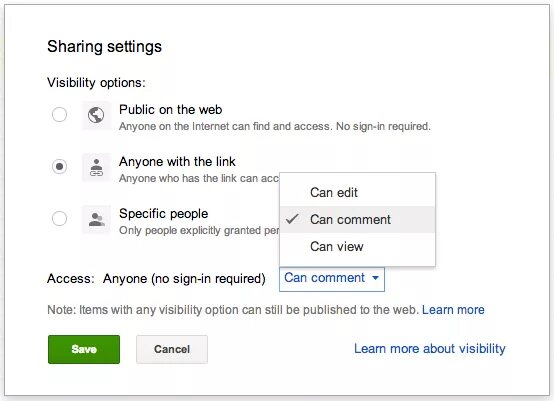This screenshot has width=554, height=401.
Task: Click the green Save button
Action: tap(84, 349)
